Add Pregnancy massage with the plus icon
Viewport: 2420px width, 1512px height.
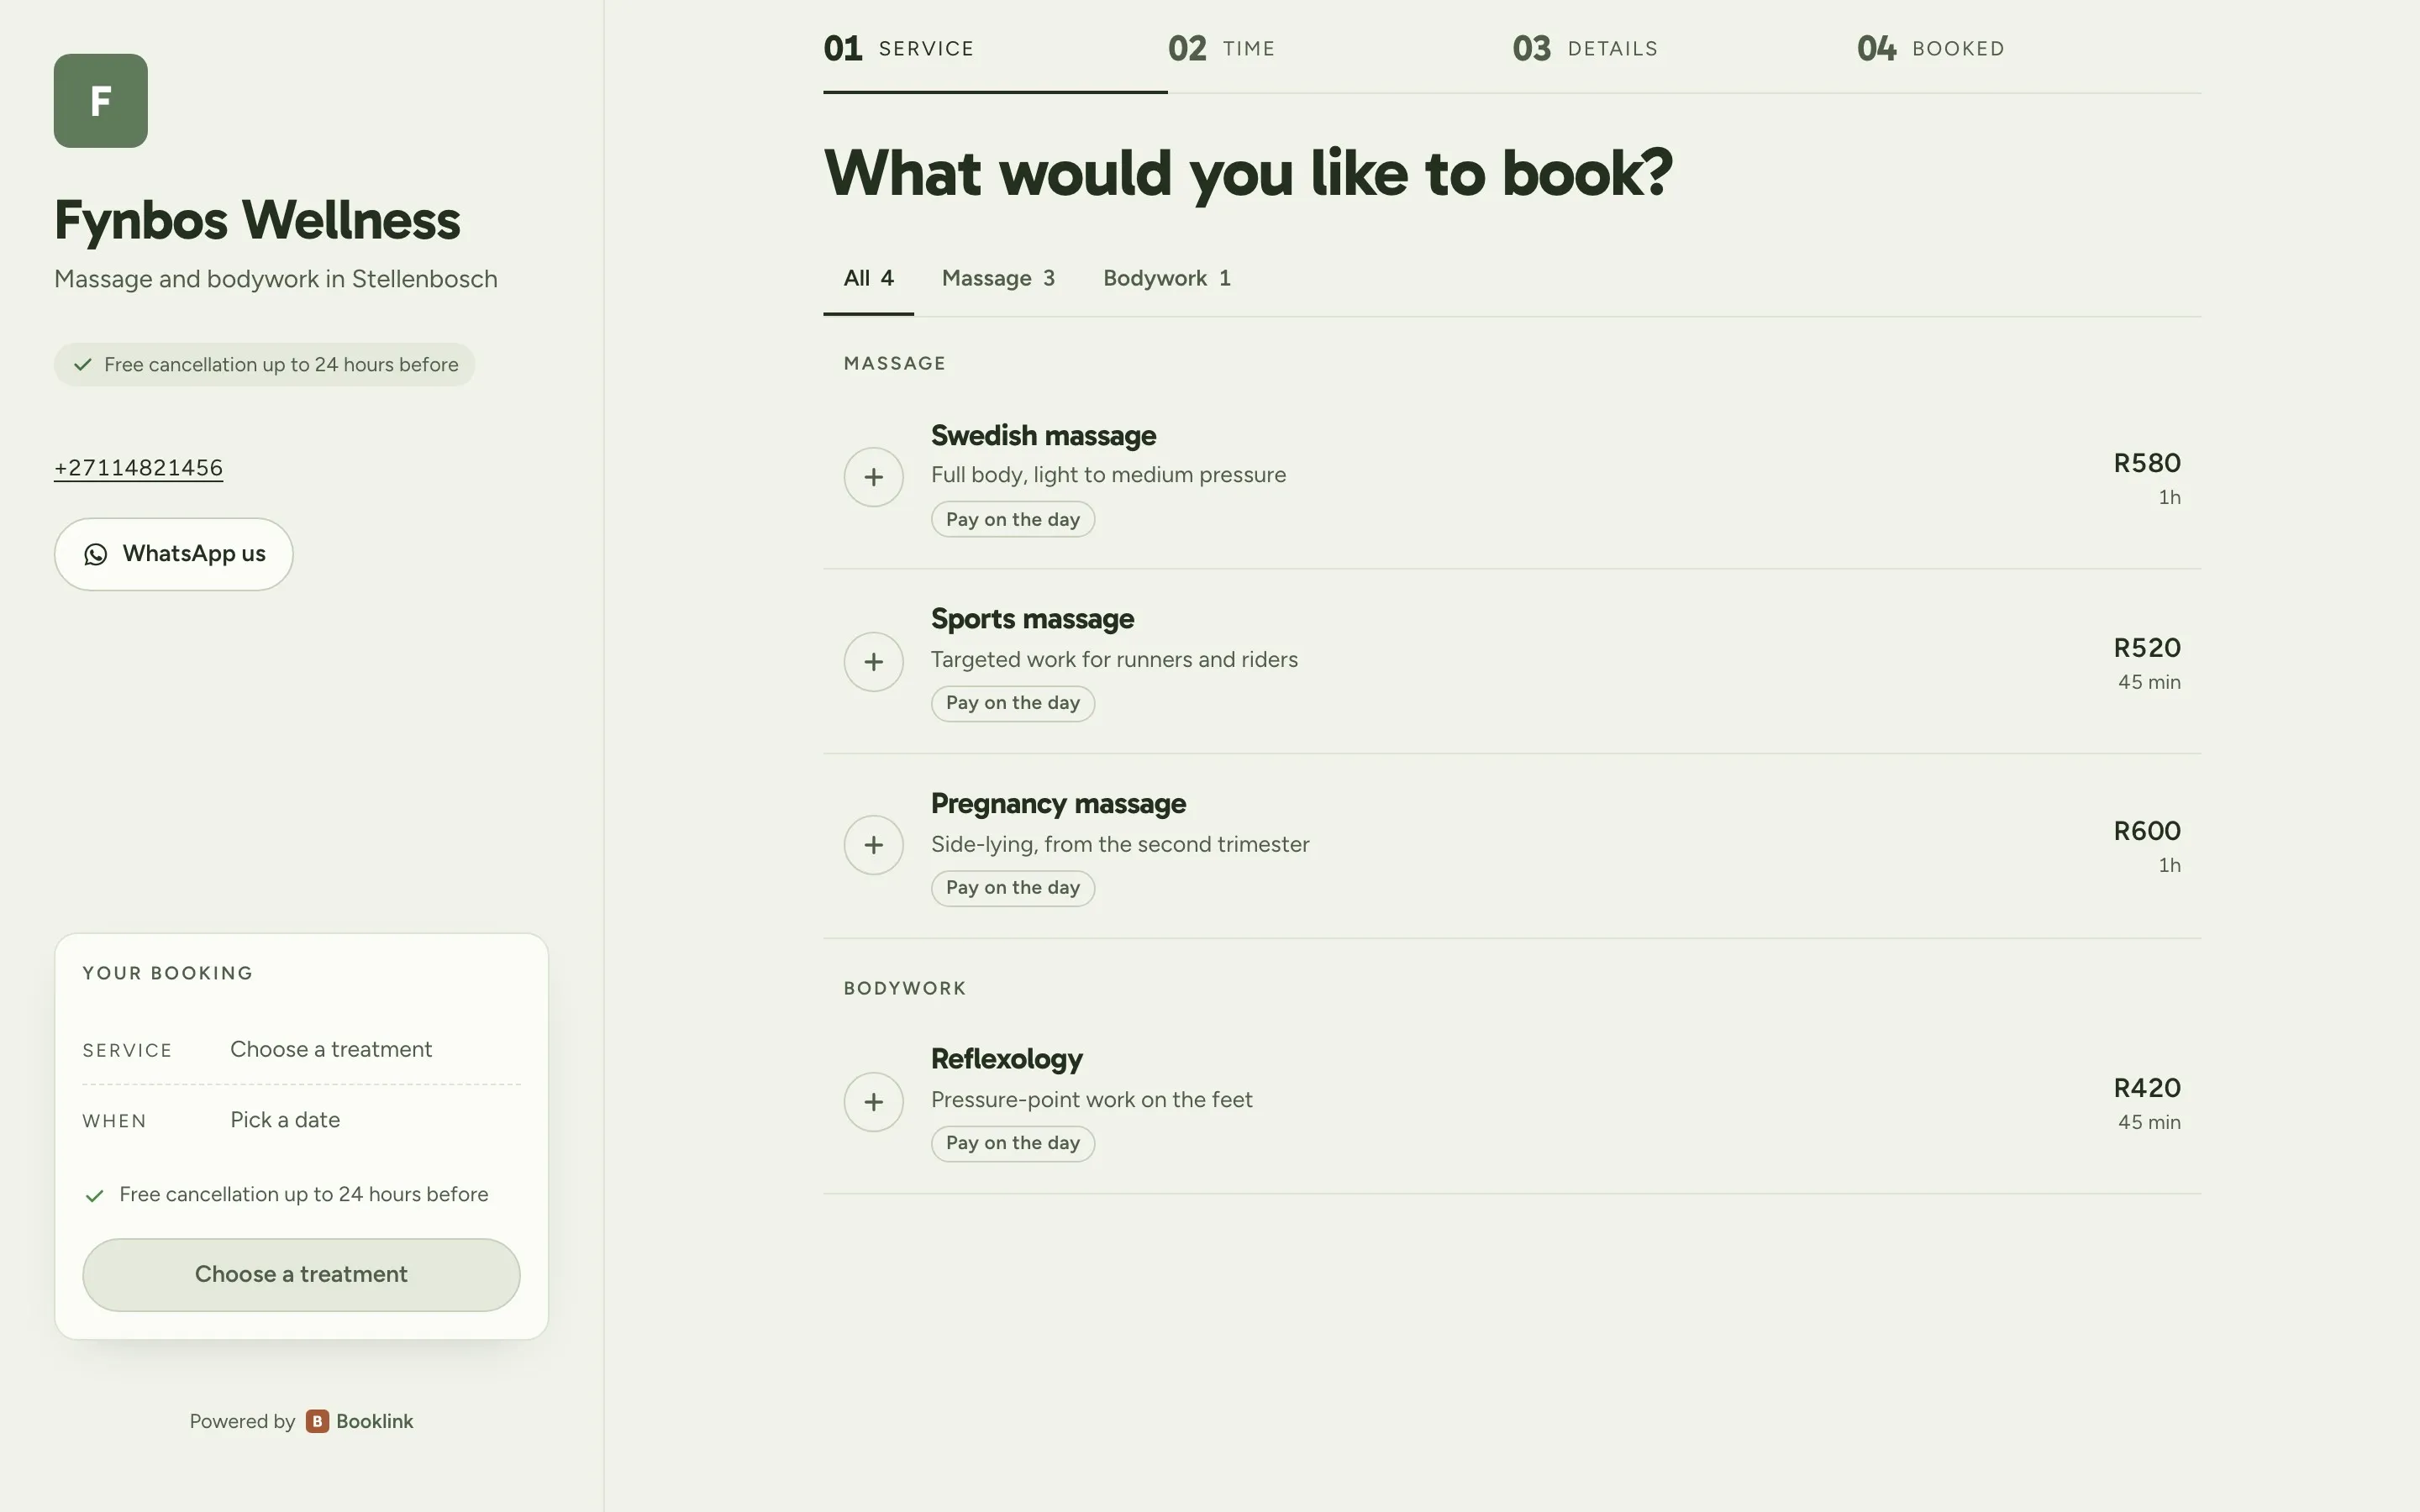click(x=873, y=845)
